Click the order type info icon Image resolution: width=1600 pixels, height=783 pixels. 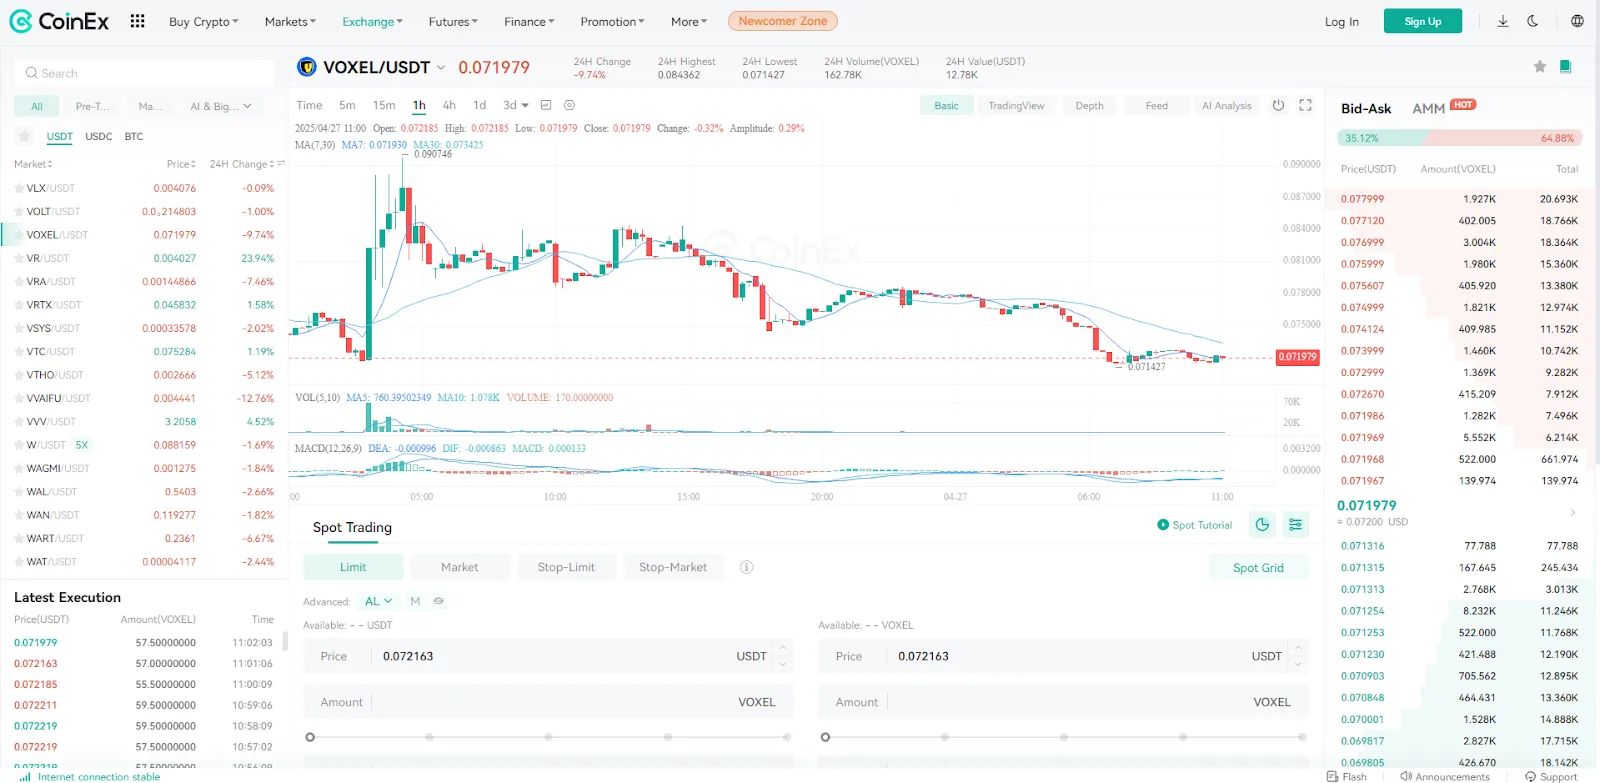click(x=746, y=567)
